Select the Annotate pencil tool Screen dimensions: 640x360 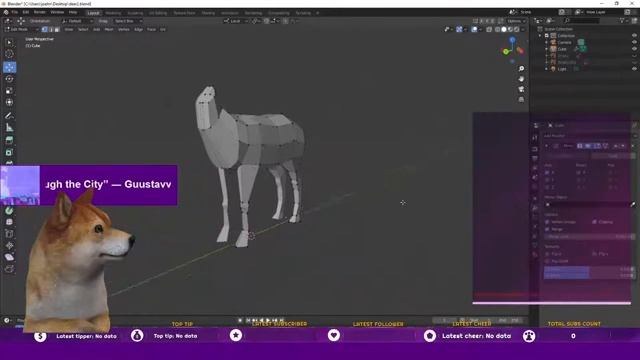[9, 116]
